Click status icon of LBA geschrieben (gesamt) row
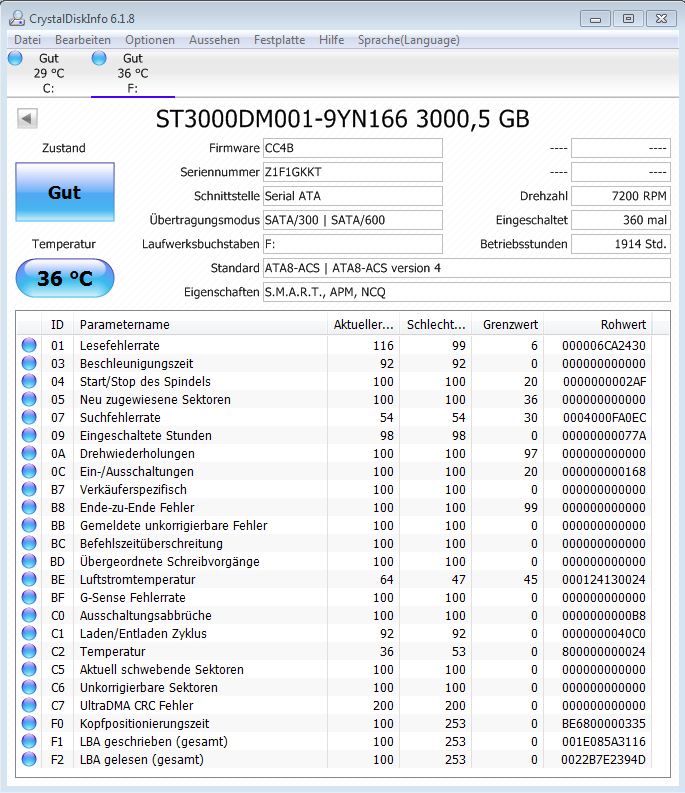Viewport: 685px width, 793px height. (29, 741)
